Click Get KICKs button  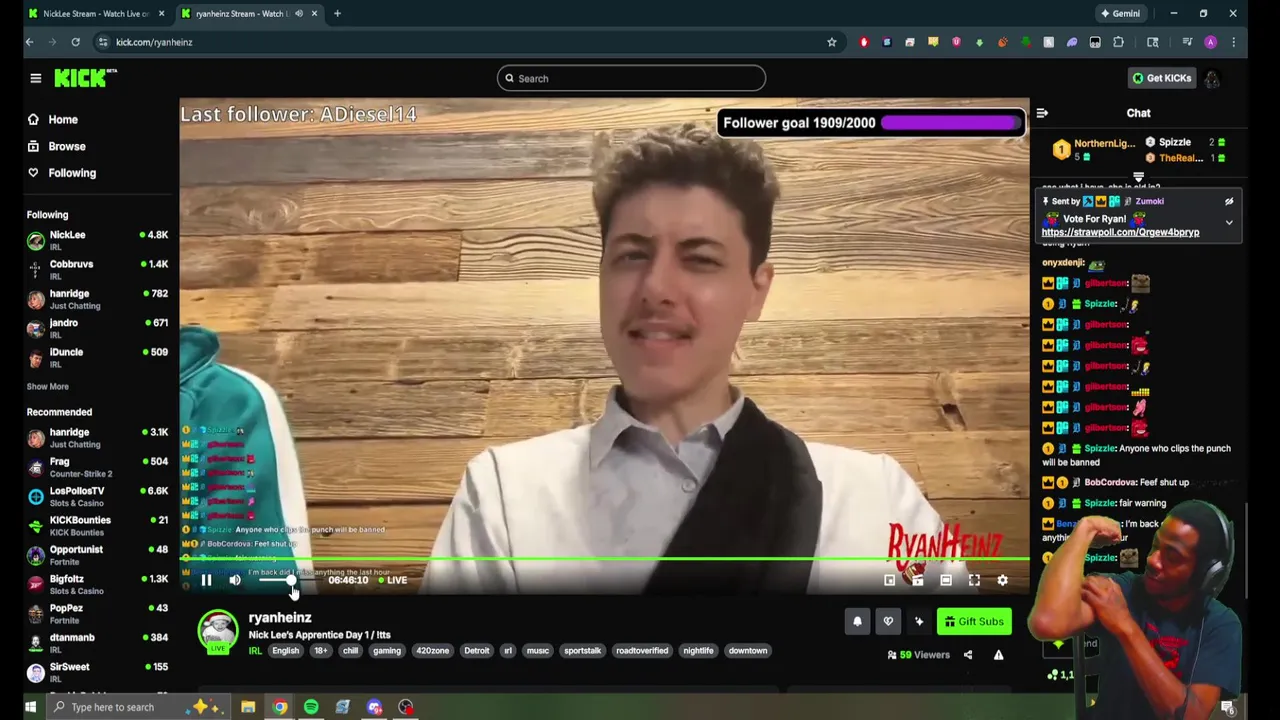(x=1161, y=78)
